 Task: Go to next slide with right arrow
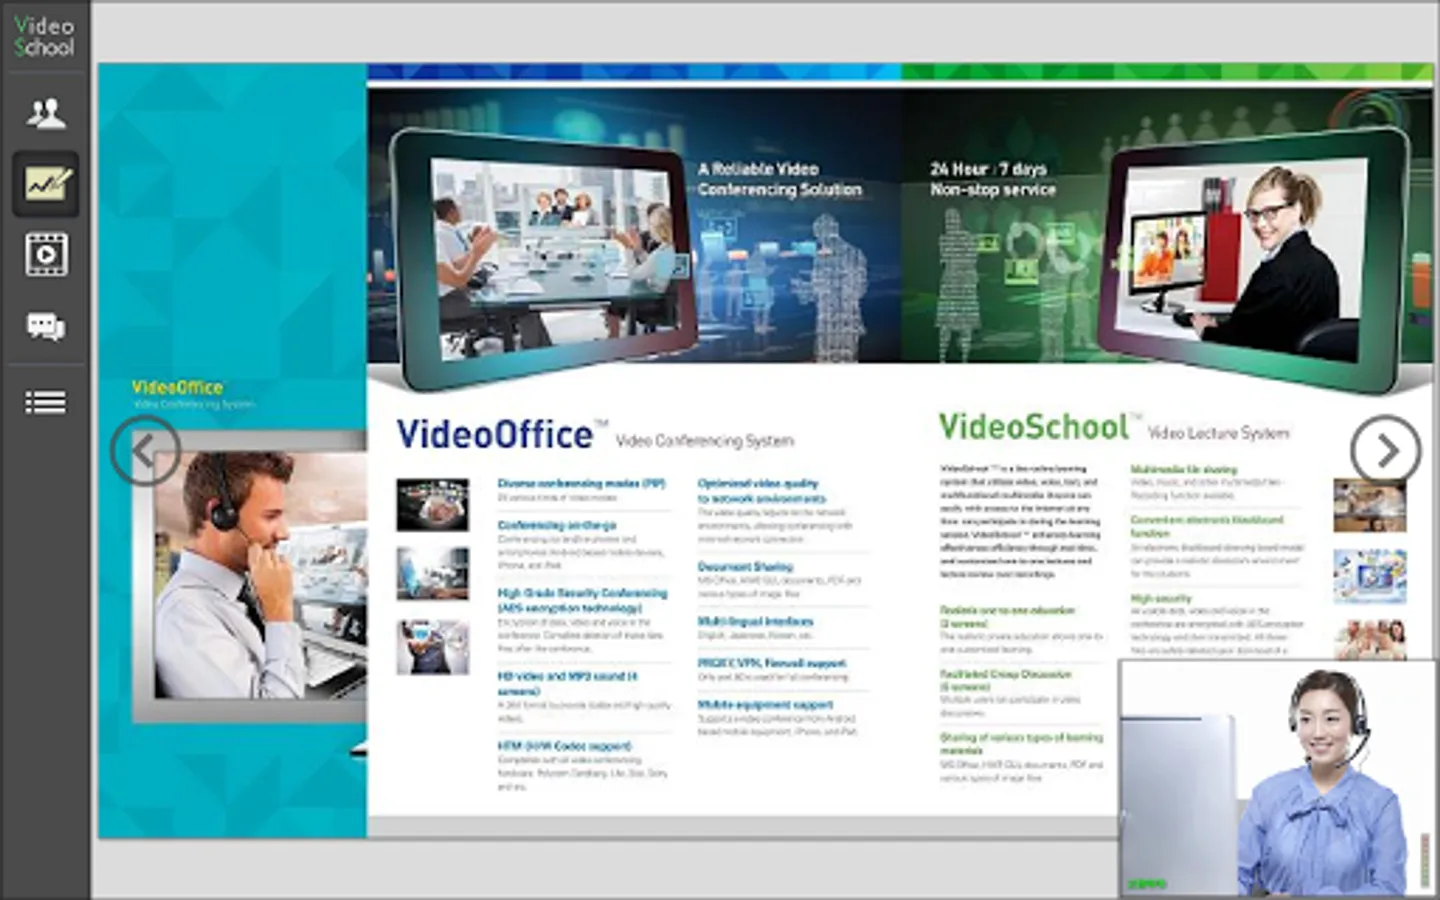1386,450
